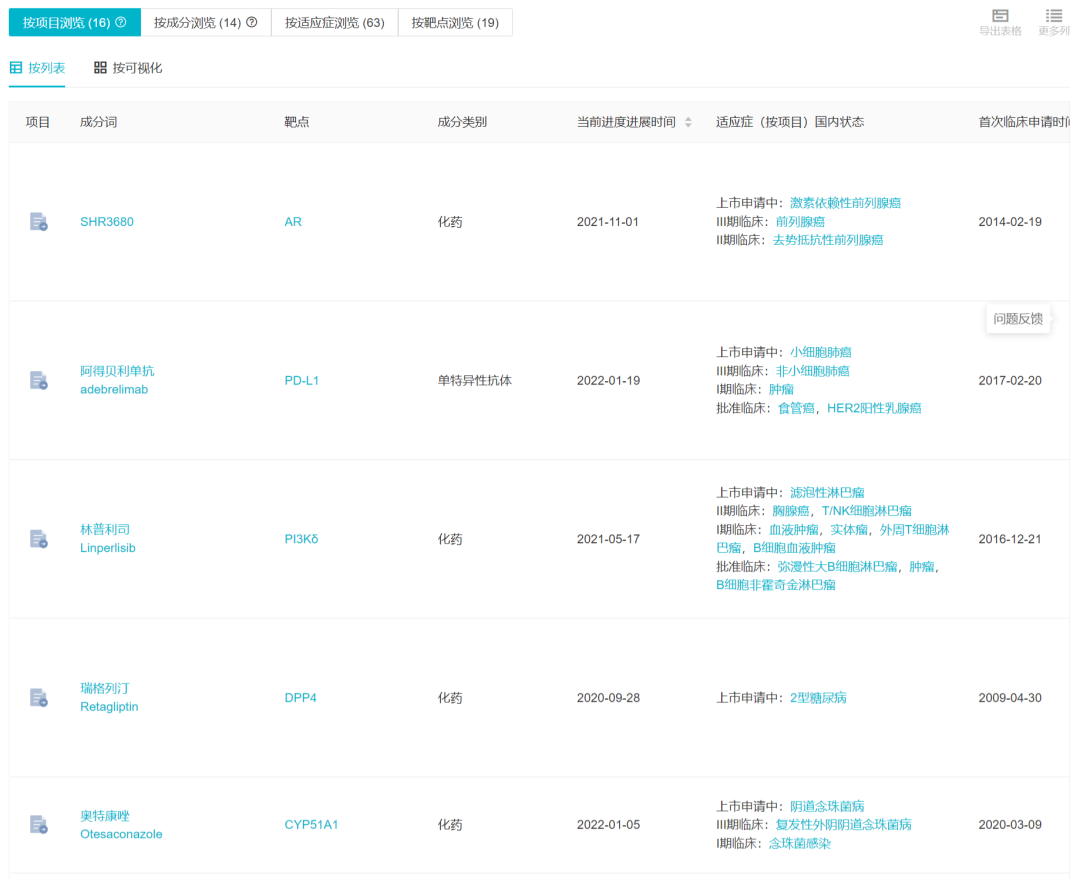Viewport: 1080px width, 879px height.
Task: Open 瑞格列汀 Retagliptin link
Action: point(109,698)
